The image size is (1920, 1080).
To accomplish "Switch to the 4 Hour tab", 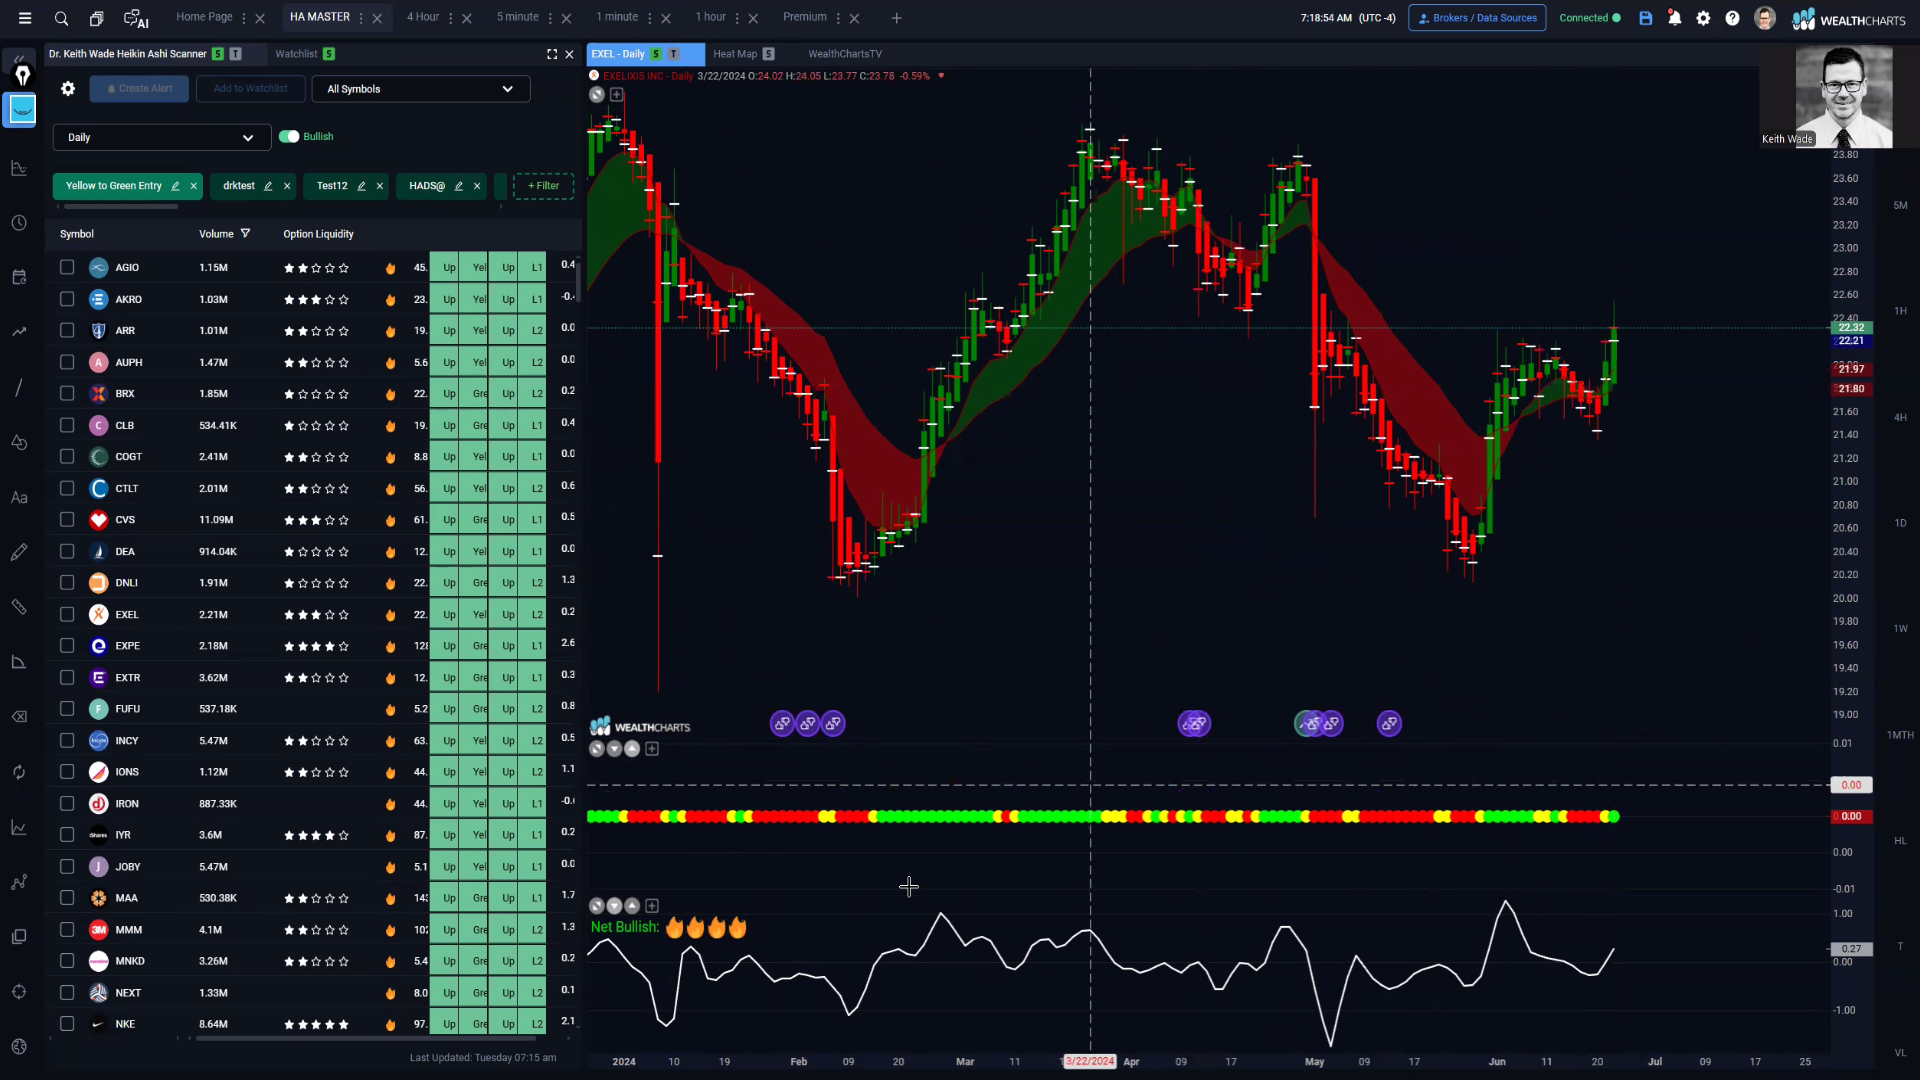I will pyautogui.click(x=423, y=17).
